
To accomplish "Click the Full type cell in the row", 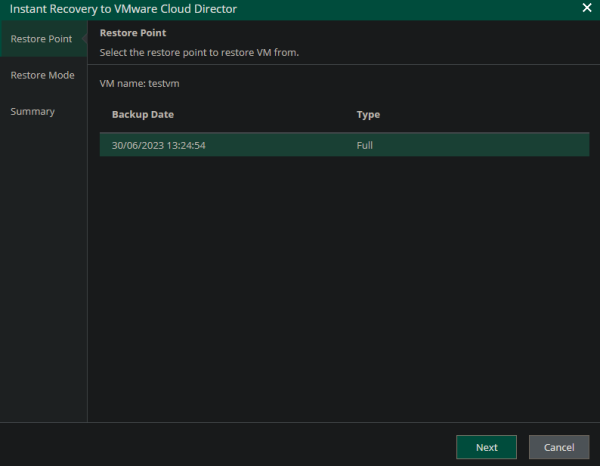I will 365,145.
